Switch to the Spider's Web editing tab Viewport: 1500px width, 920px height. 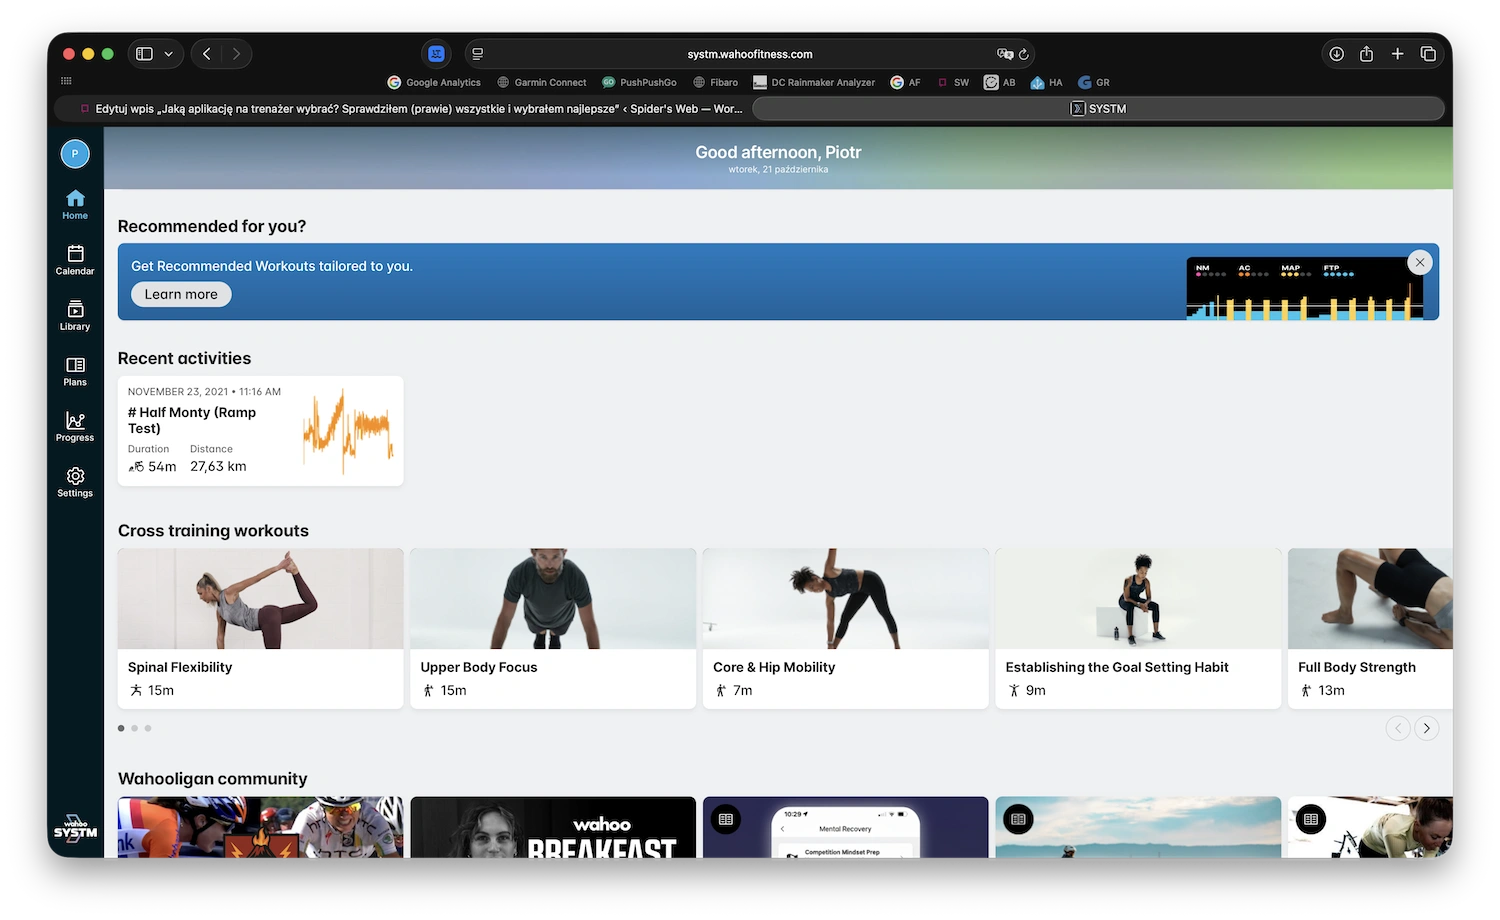pyautogui.click(x=410, y=109)
